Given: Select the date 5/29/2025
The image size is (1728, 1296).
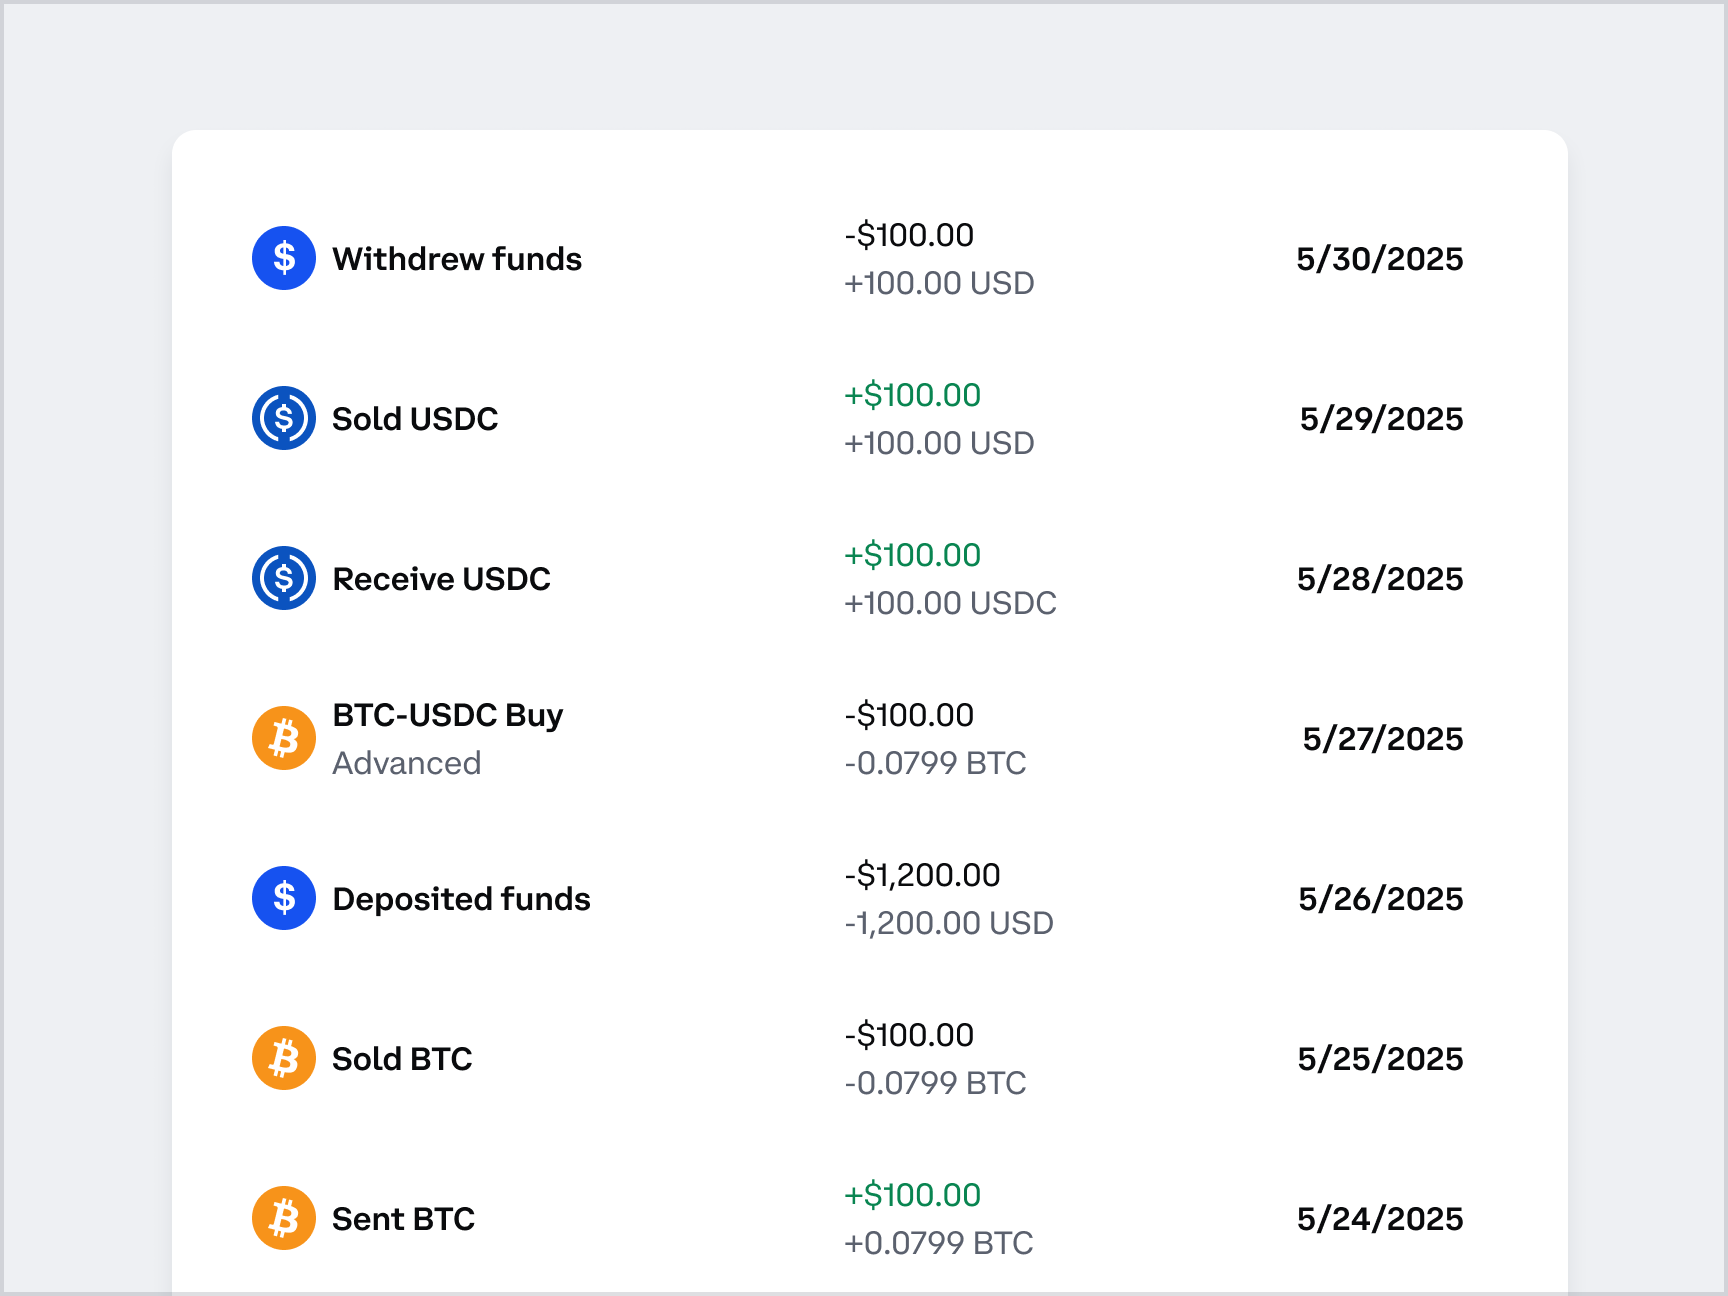Looking at the screenshot, I should [x=1381, y=419].
